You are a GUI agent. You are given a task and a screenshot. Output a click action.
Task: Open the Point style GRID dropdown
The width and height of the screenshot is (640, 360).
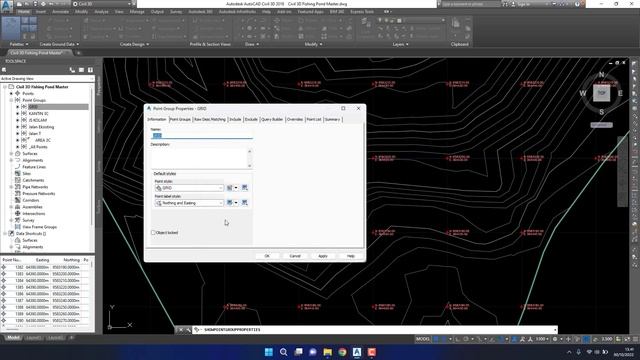tap(189, 188)
